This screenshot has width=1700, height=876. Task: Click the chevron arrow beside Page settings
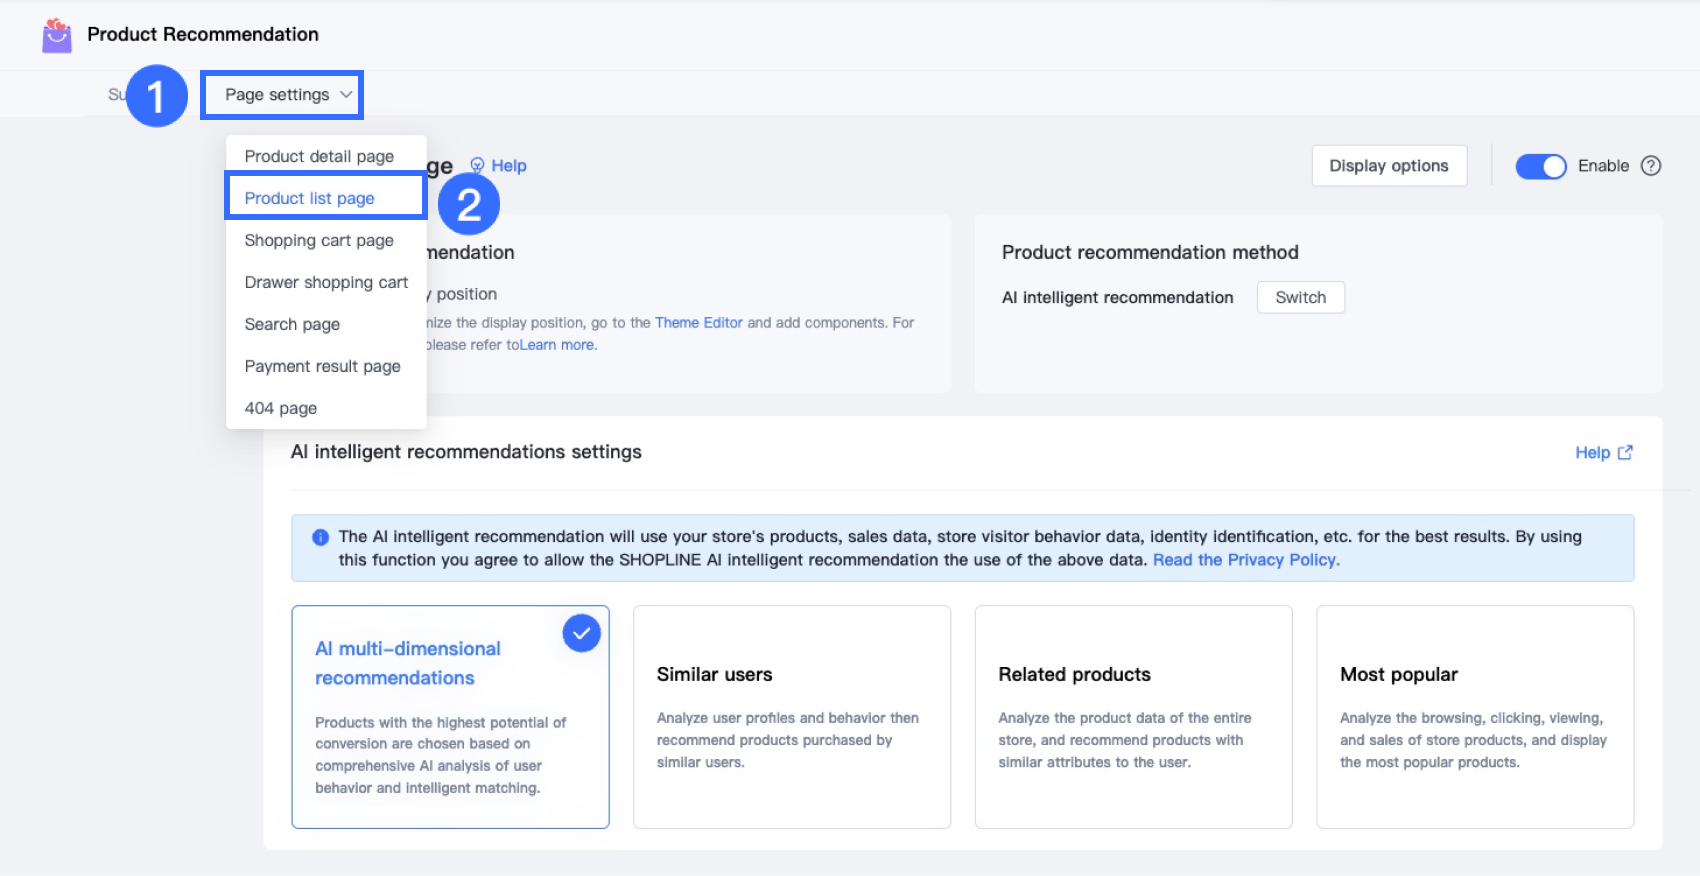[346, 95]
